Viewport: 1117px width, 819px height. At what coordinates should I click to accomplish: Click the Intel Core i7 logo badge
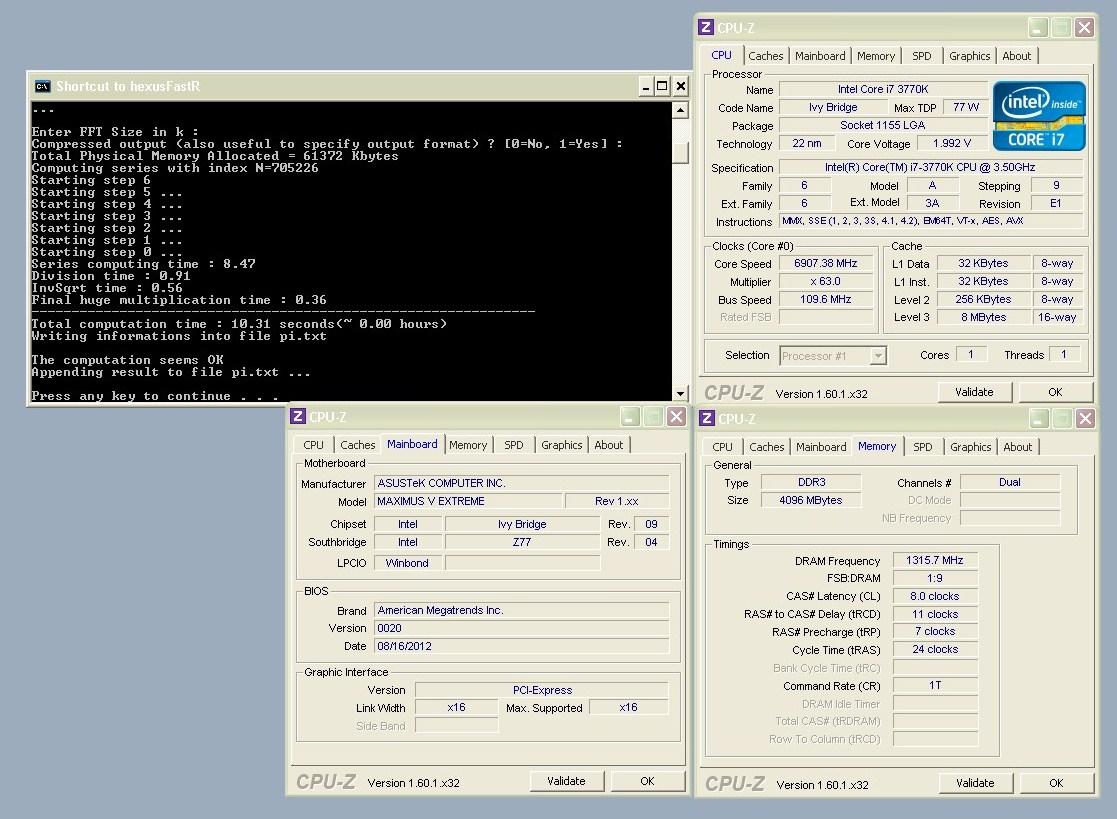pyautogui.click(x=1039, y=115)
